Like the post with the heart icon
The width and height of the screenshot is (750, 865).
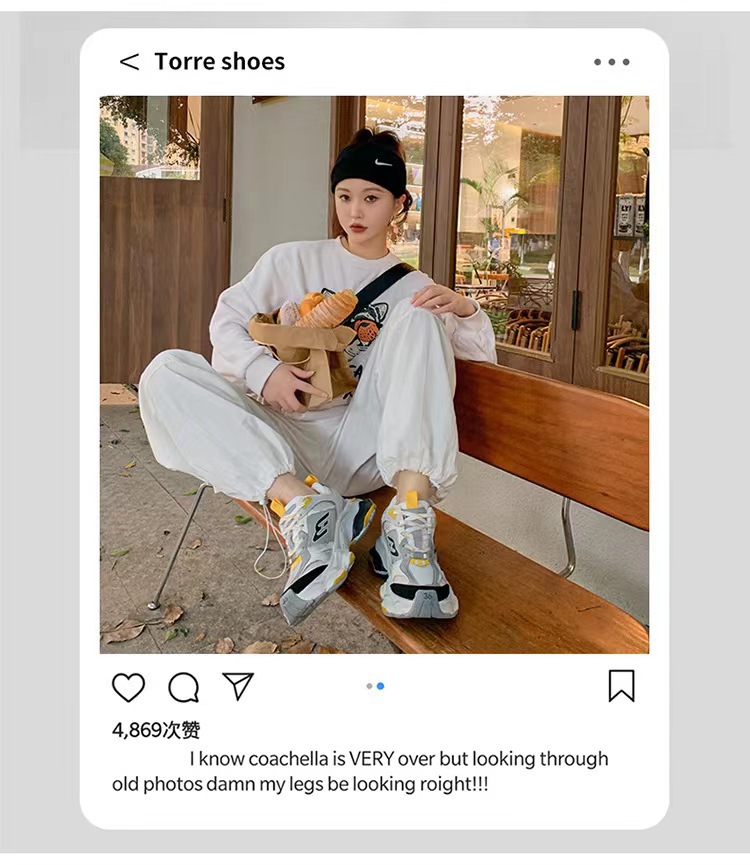click(x=128, y=687)
